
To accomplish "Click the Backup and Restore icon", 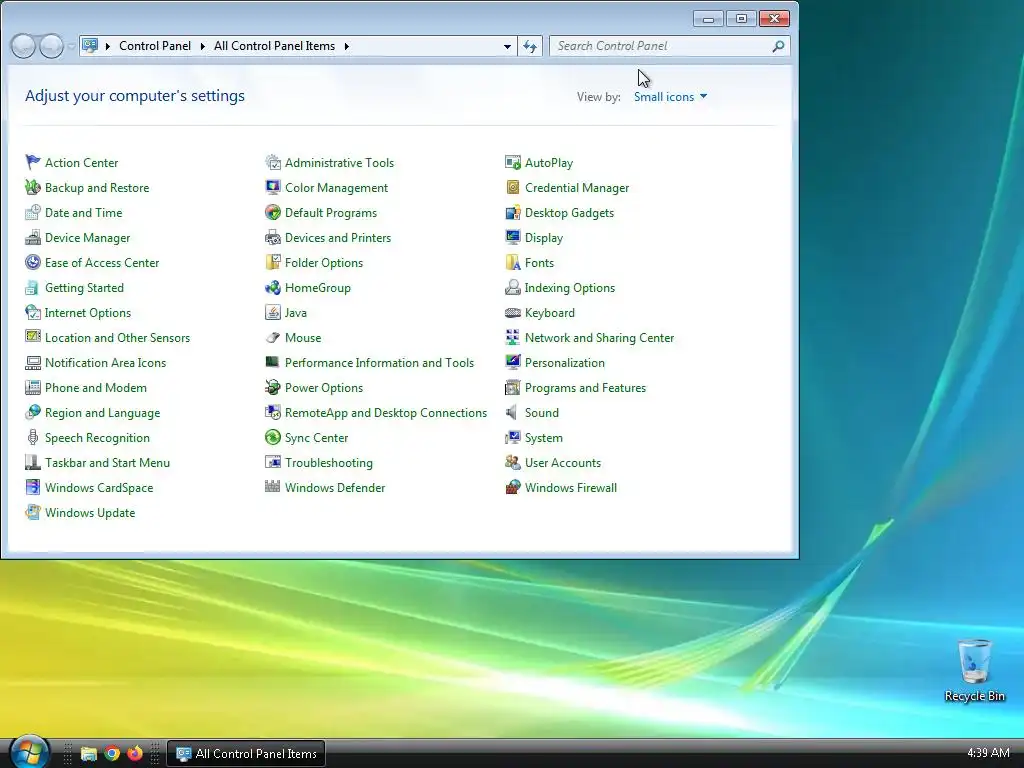I will coord(33,187).
